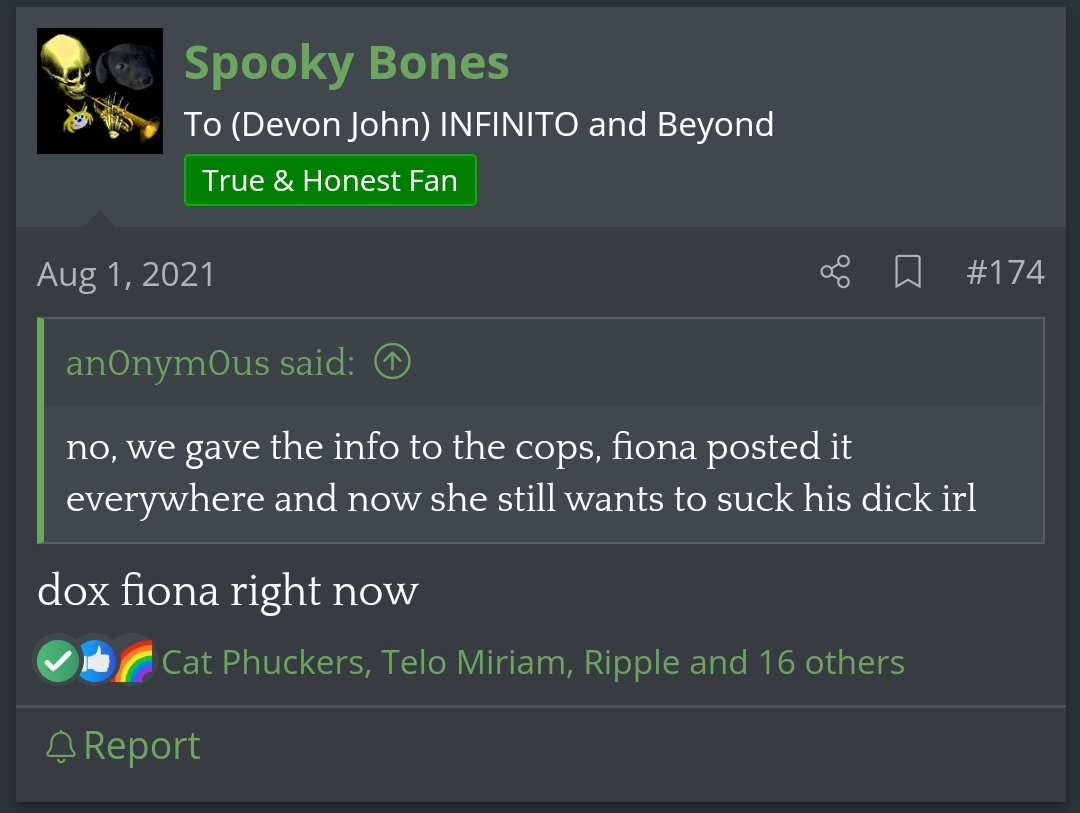Click the user title mentioning INFINITO and Beyond
This screenshot has width=1080, height=813.
pyautogui.click(x=478, y=125)
